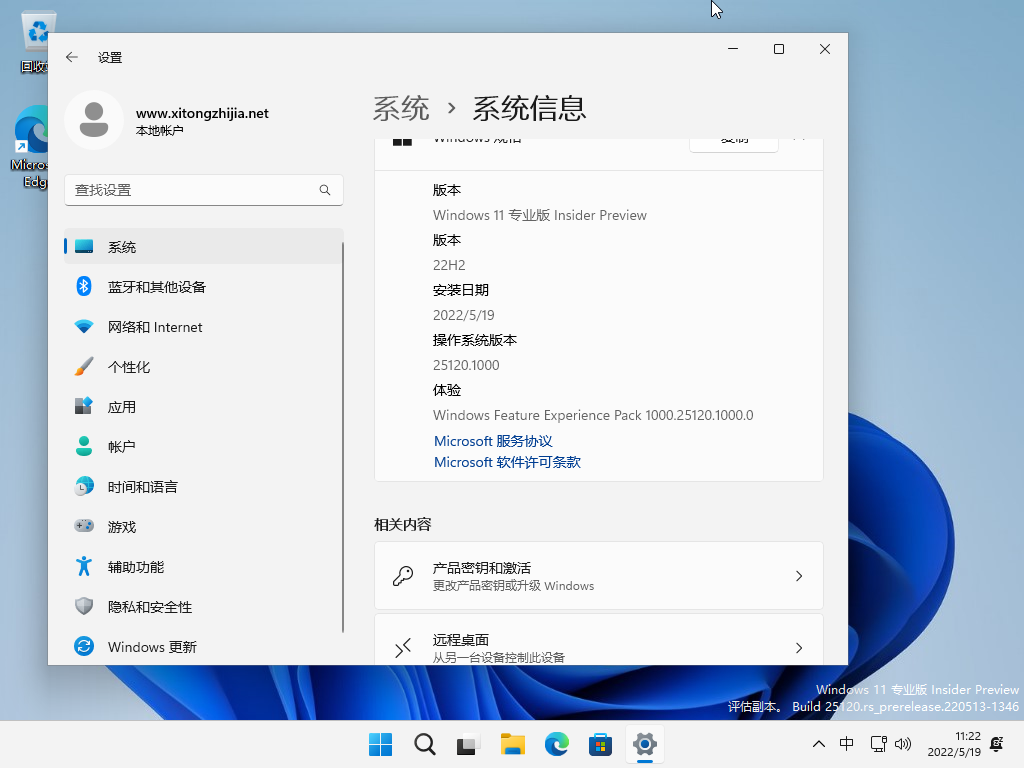
Task: Open the Recycle Bin desktop icon
Action: pos(37,30)
